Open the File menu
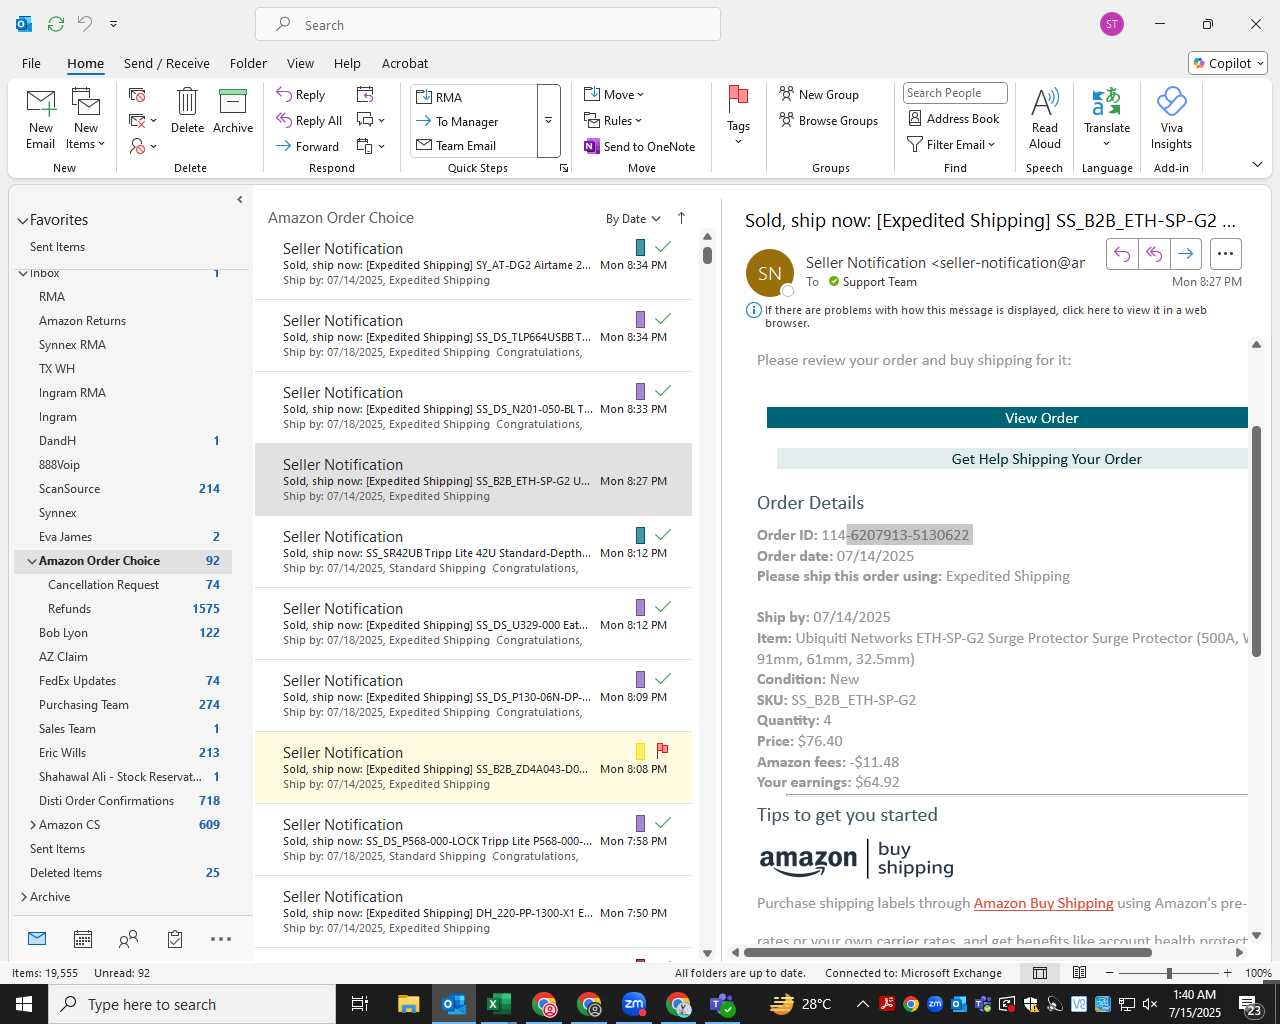The image size is (1280, 1024). coord(31,63)
